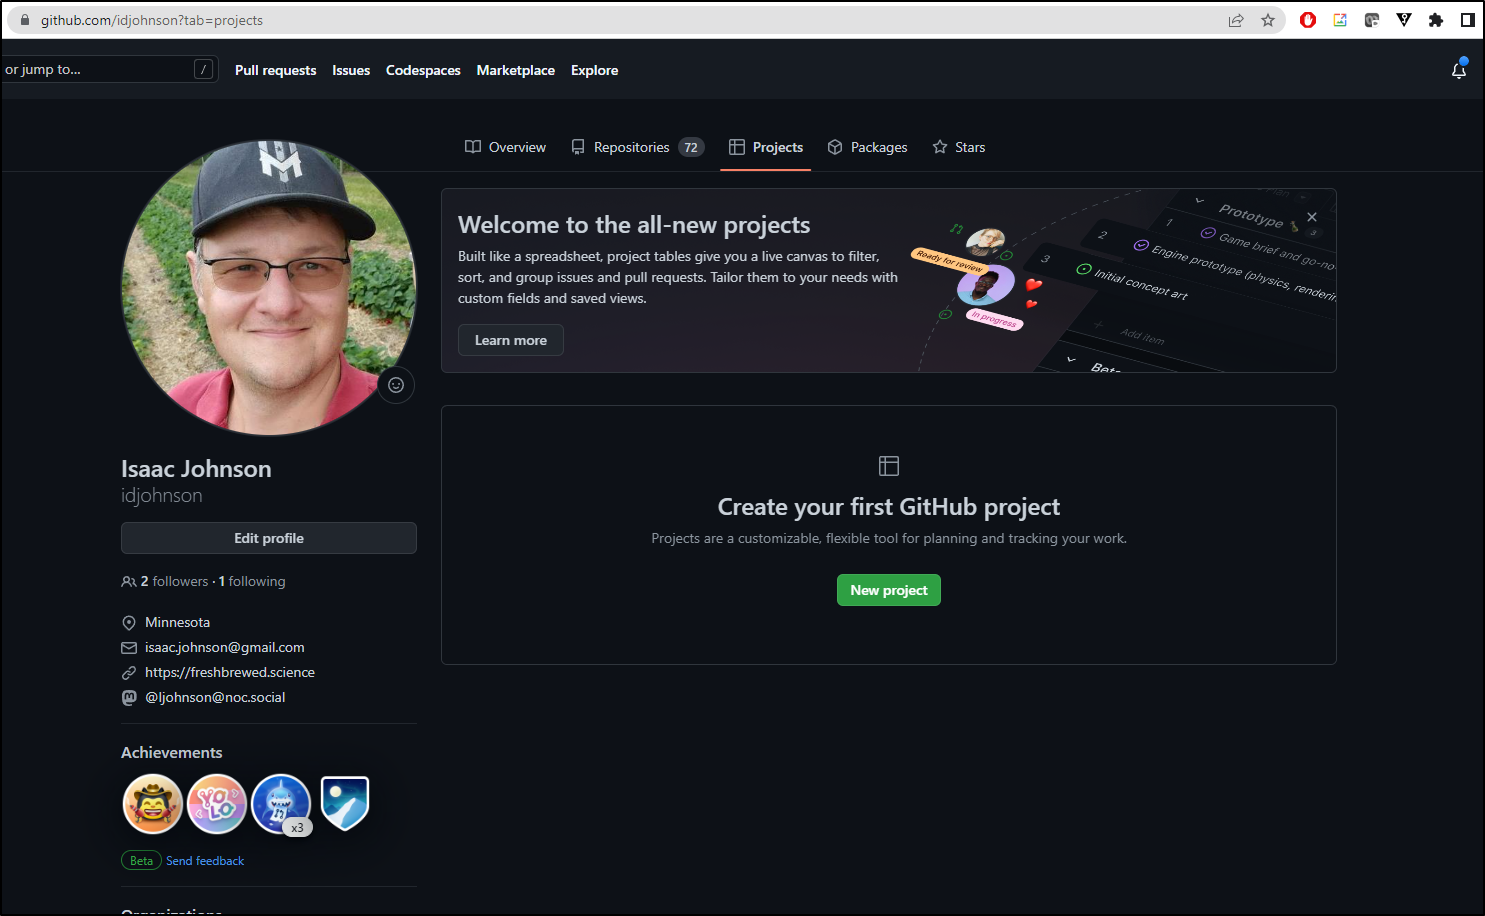The image size is (1485, 916).
Task: Dismiss the Welcome projects banner
Action: tap(1312, 217)
